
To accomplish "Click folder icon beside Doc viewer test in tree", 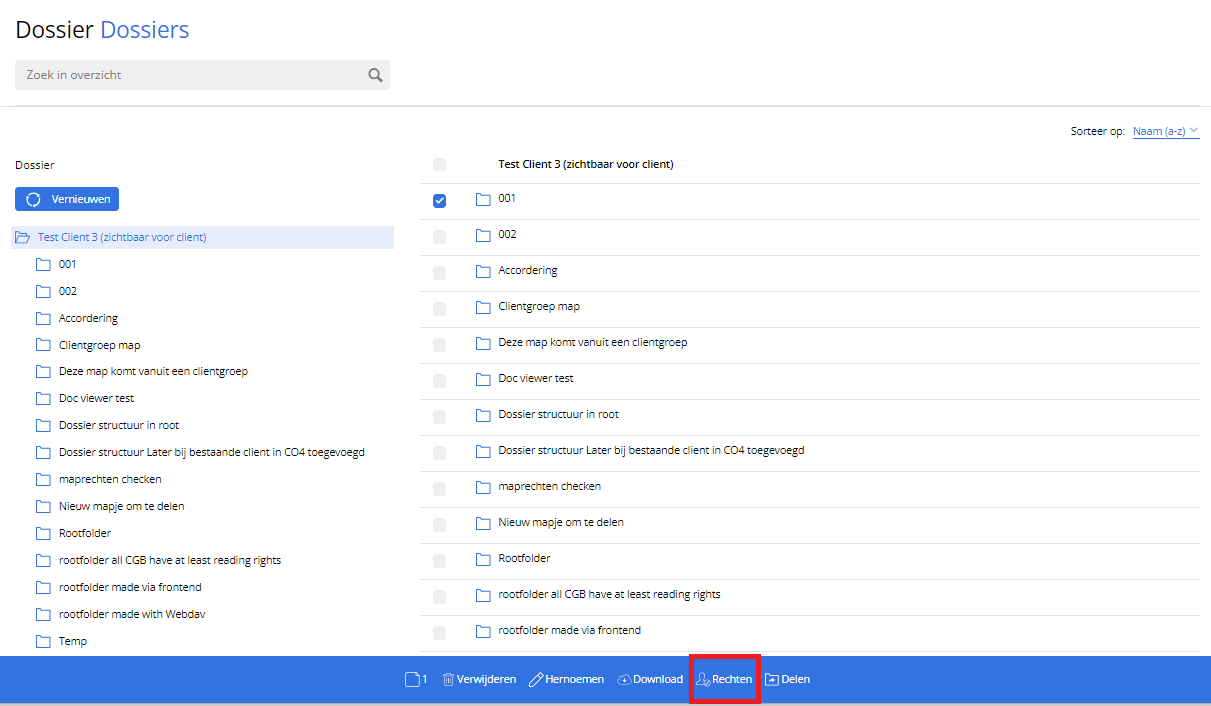I will pos(43,399).
